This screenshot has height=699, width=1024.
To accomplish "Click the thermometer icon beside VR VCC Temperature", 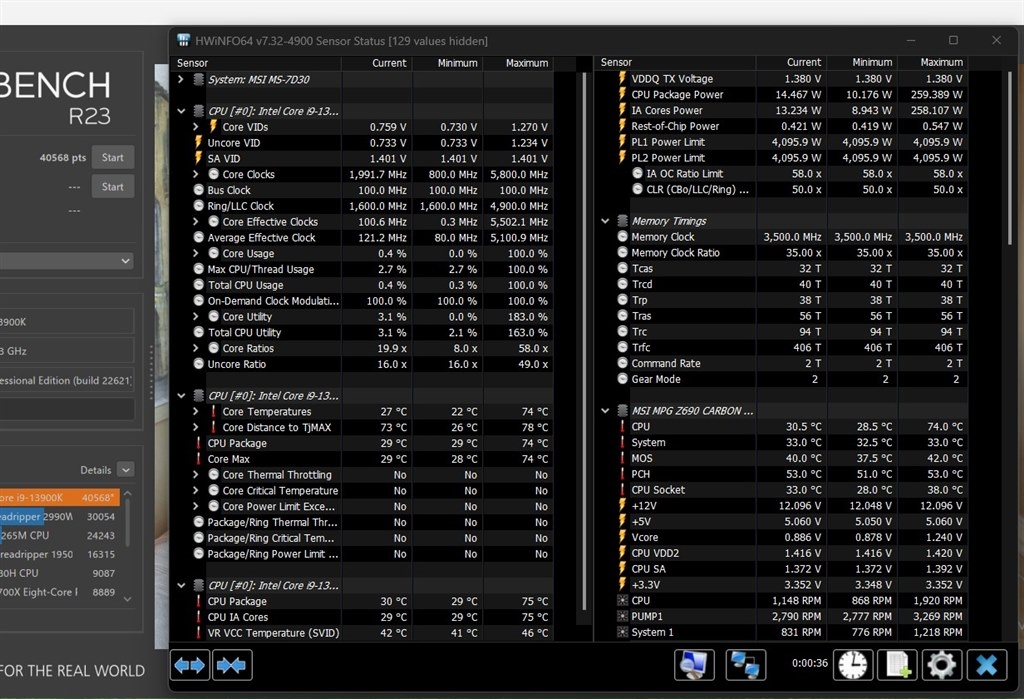I will (199, 632).
